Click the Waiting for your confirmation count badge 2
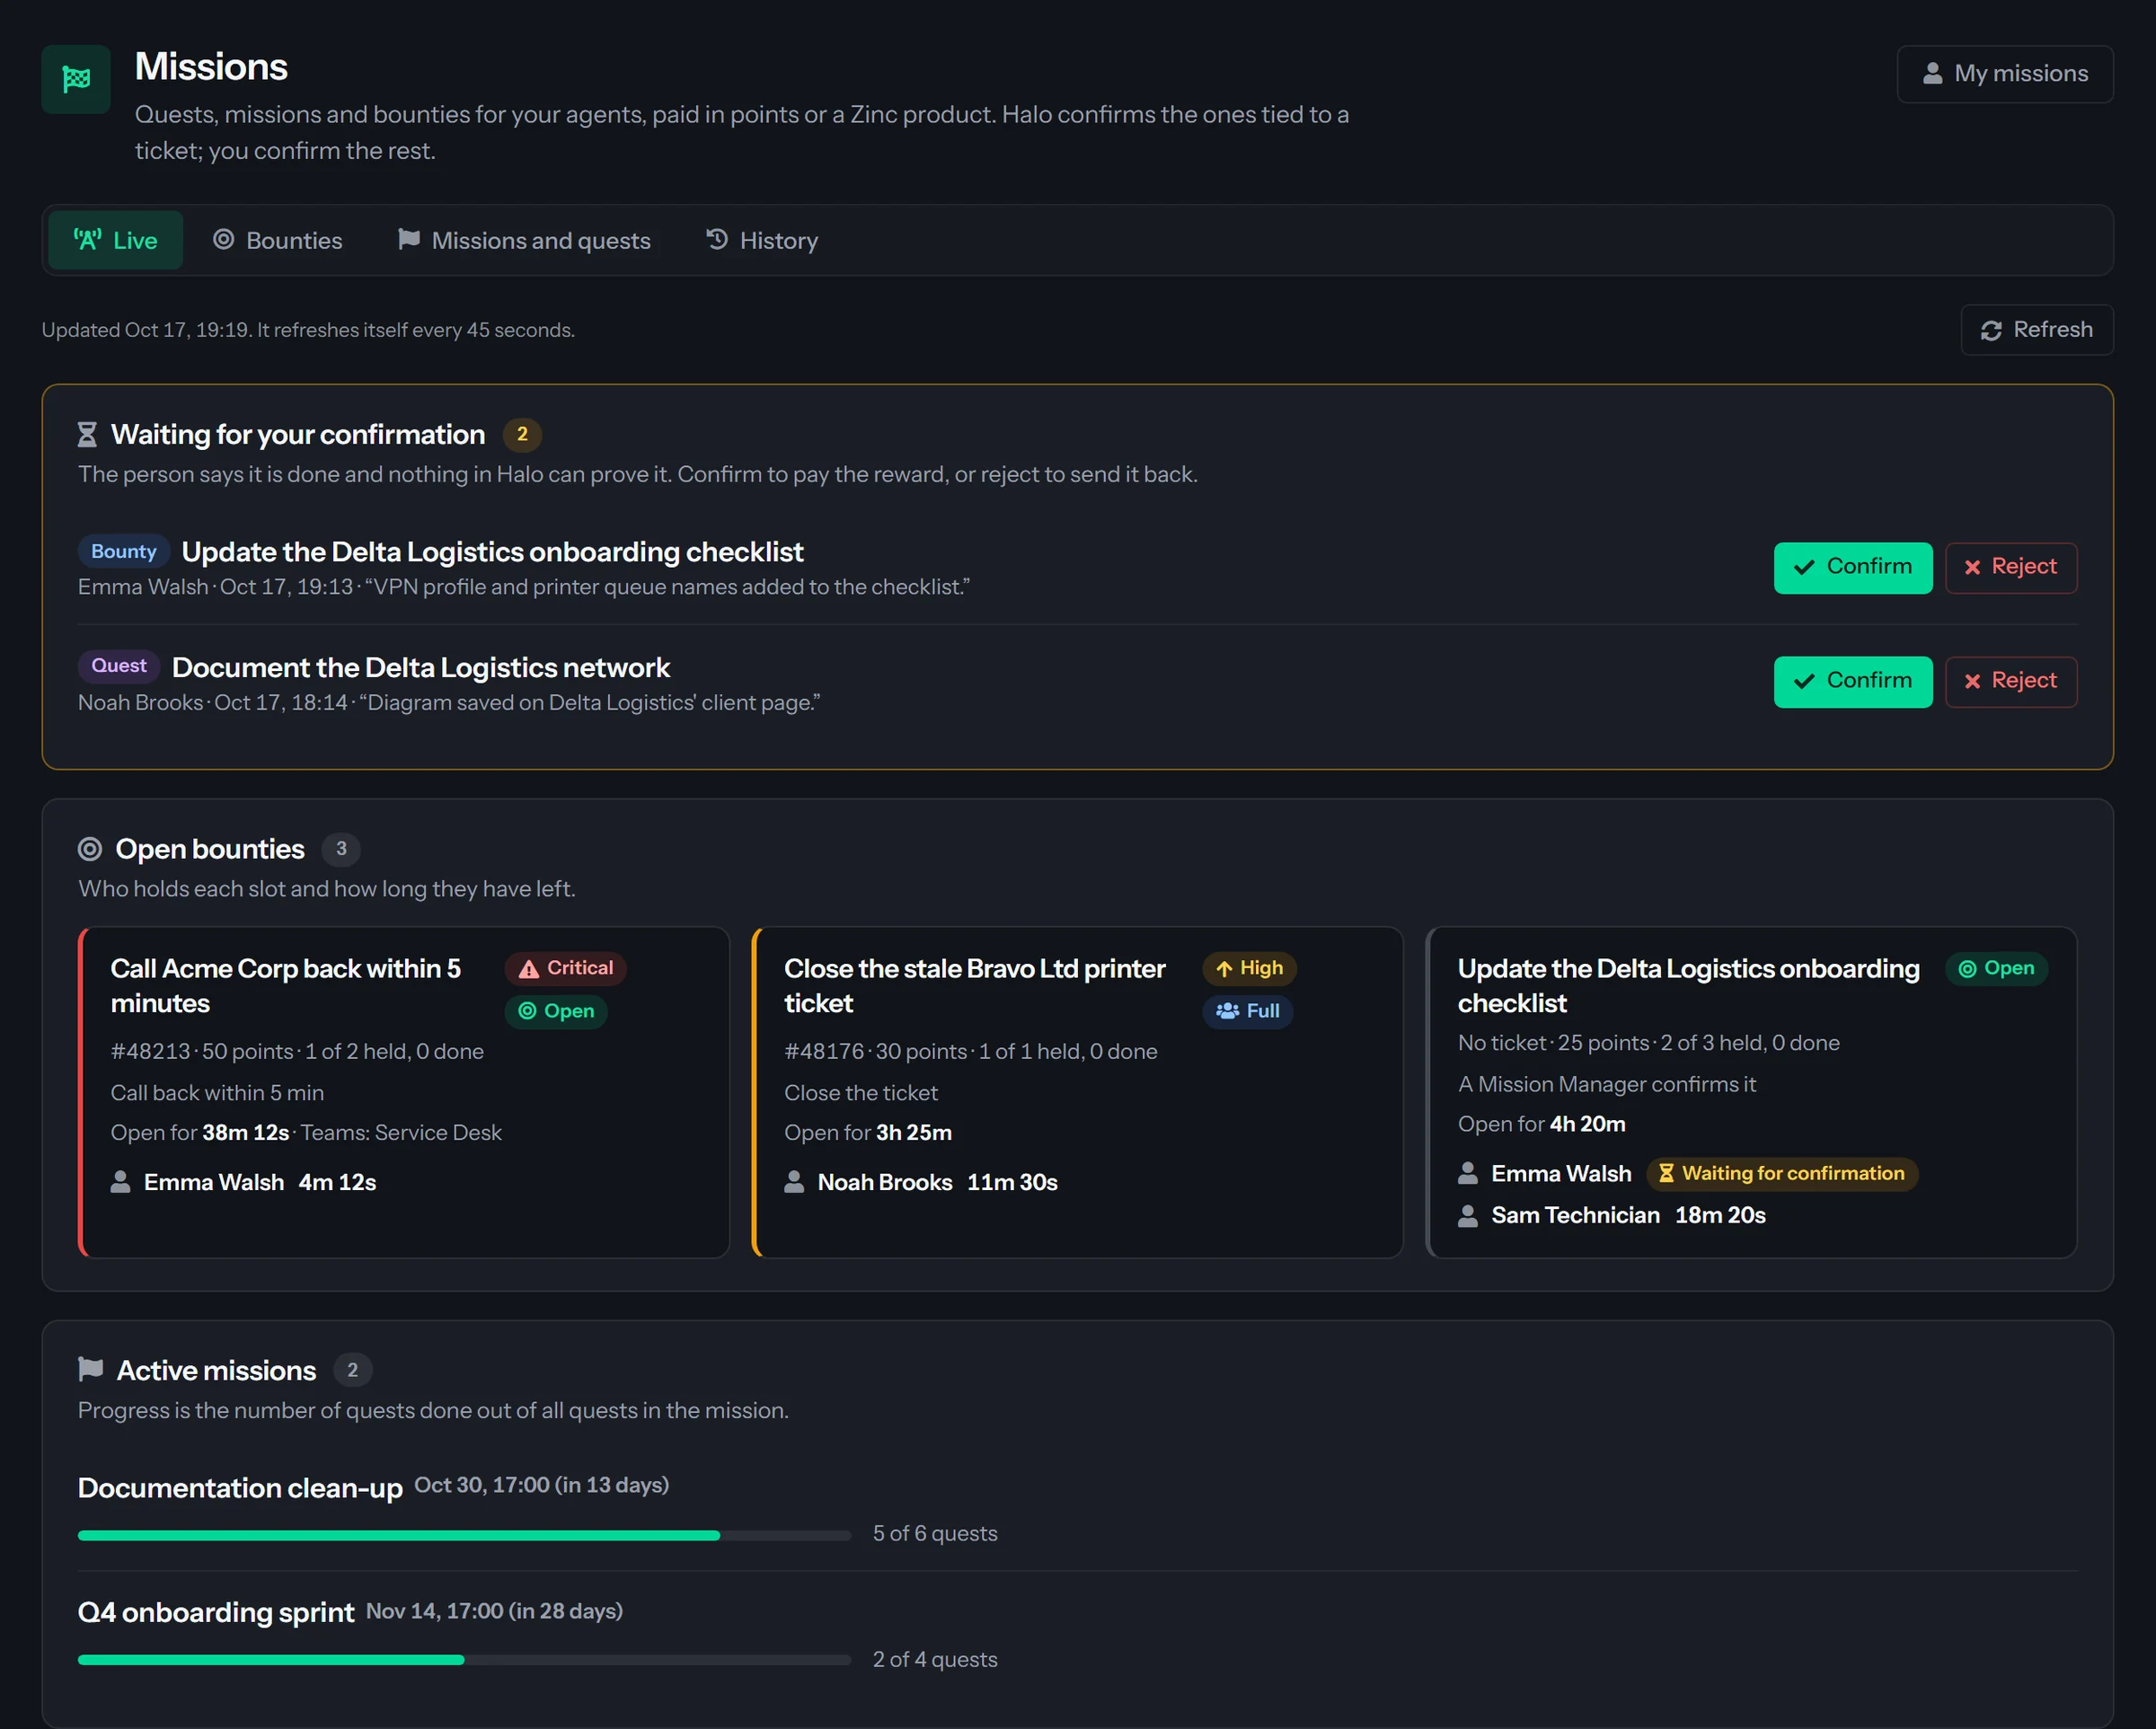Image resolution: width=2156 pixels, height=1729 pixels. (522, 434)
